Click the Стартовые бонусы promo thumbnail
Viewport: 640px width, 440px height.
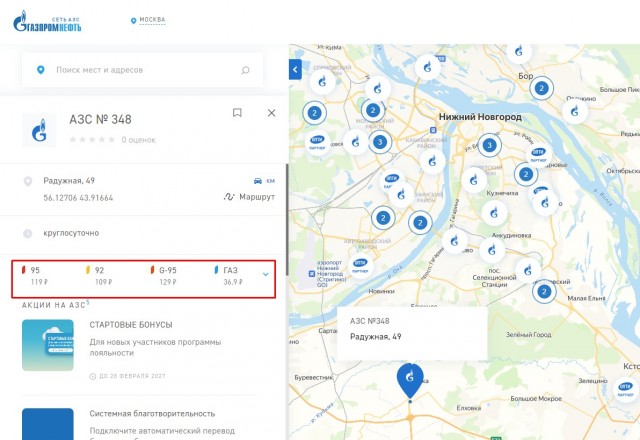click(x=48, y=345)
